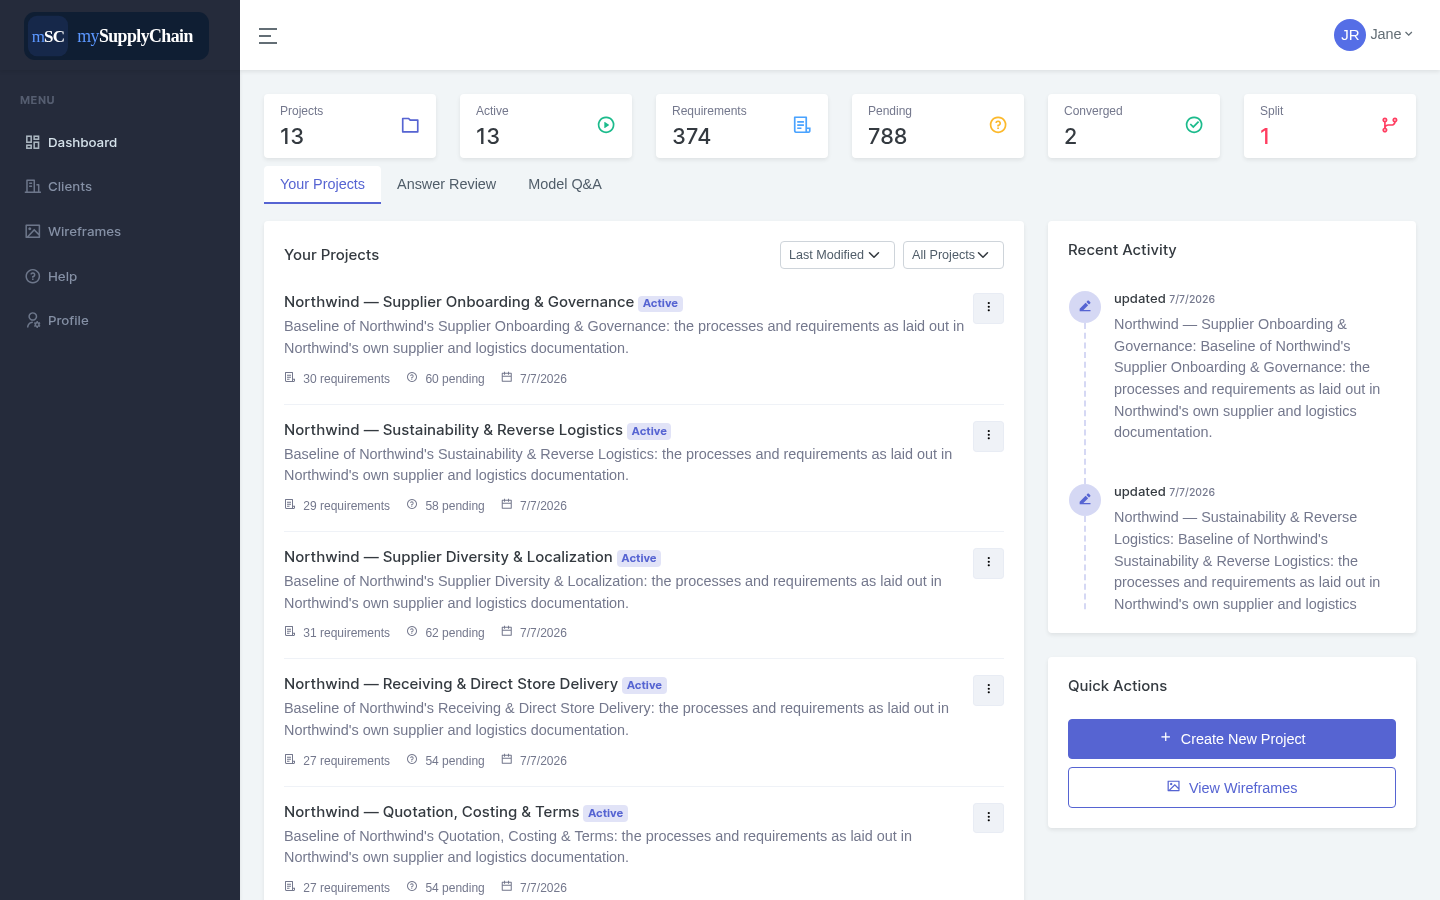Toggle the sidebar hamburger menu icon
Image resolution: width=1440 pixels, height=900 pixels.
pos(268,36)
